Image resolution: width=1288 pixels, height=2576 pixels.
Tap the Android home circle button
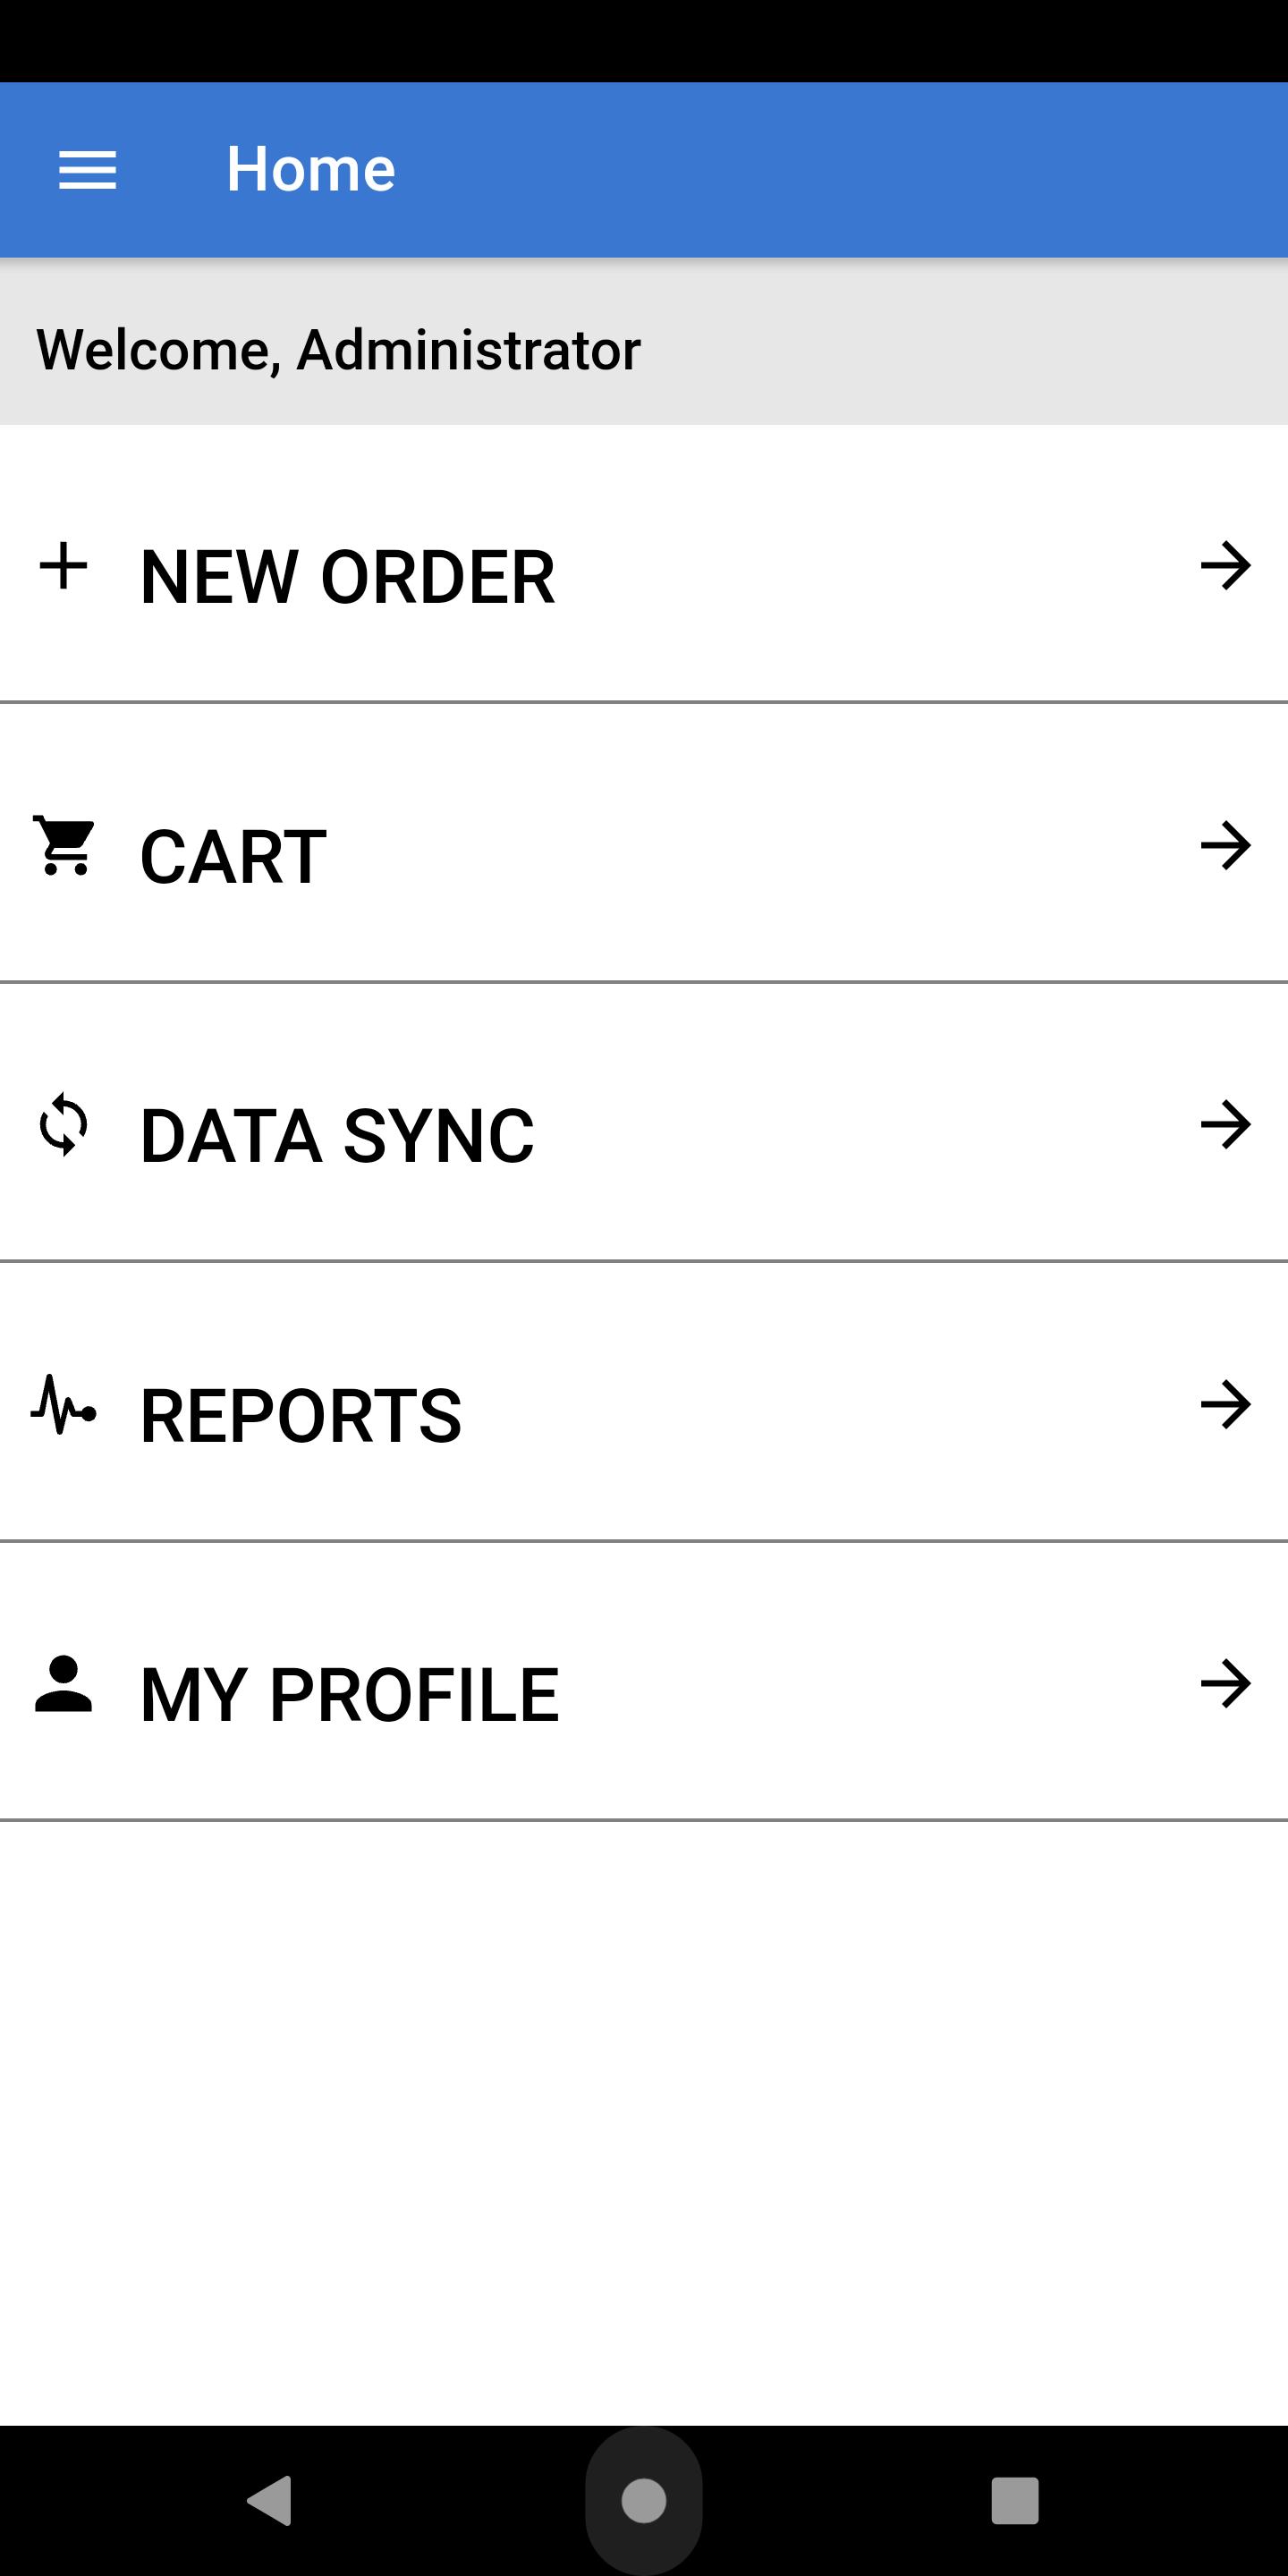coord(644,2501)
